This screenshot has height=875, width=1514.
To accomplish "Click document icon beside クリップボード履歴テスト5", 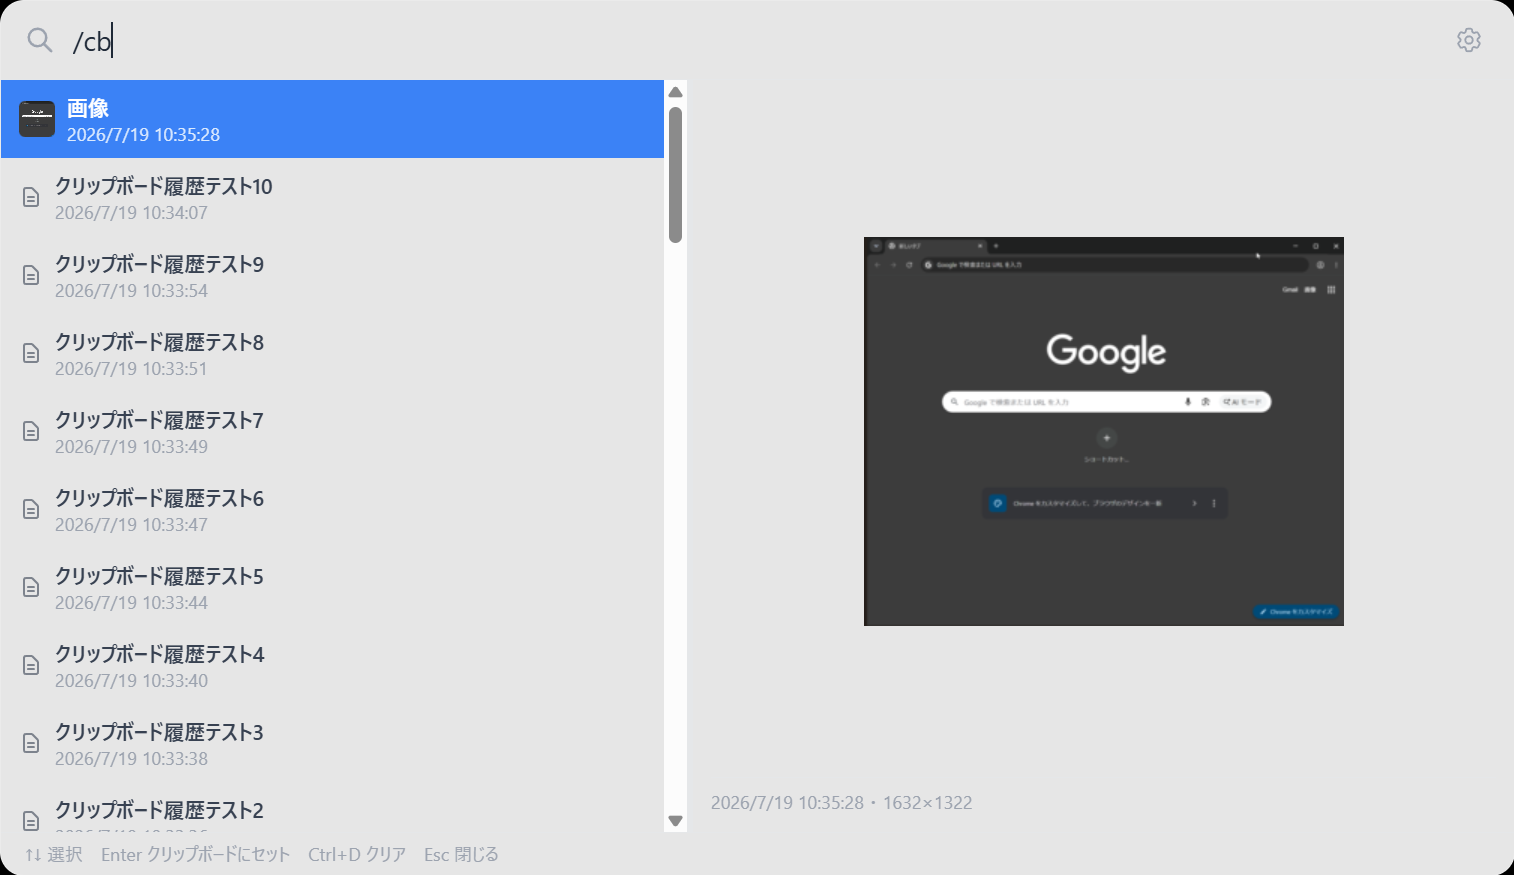I will [31, 587].
